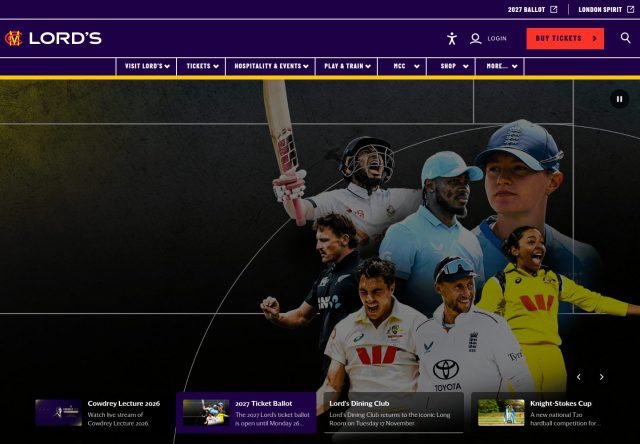Open the Play & Train menu
640x444 pixels.
click(x=347, y=66)
